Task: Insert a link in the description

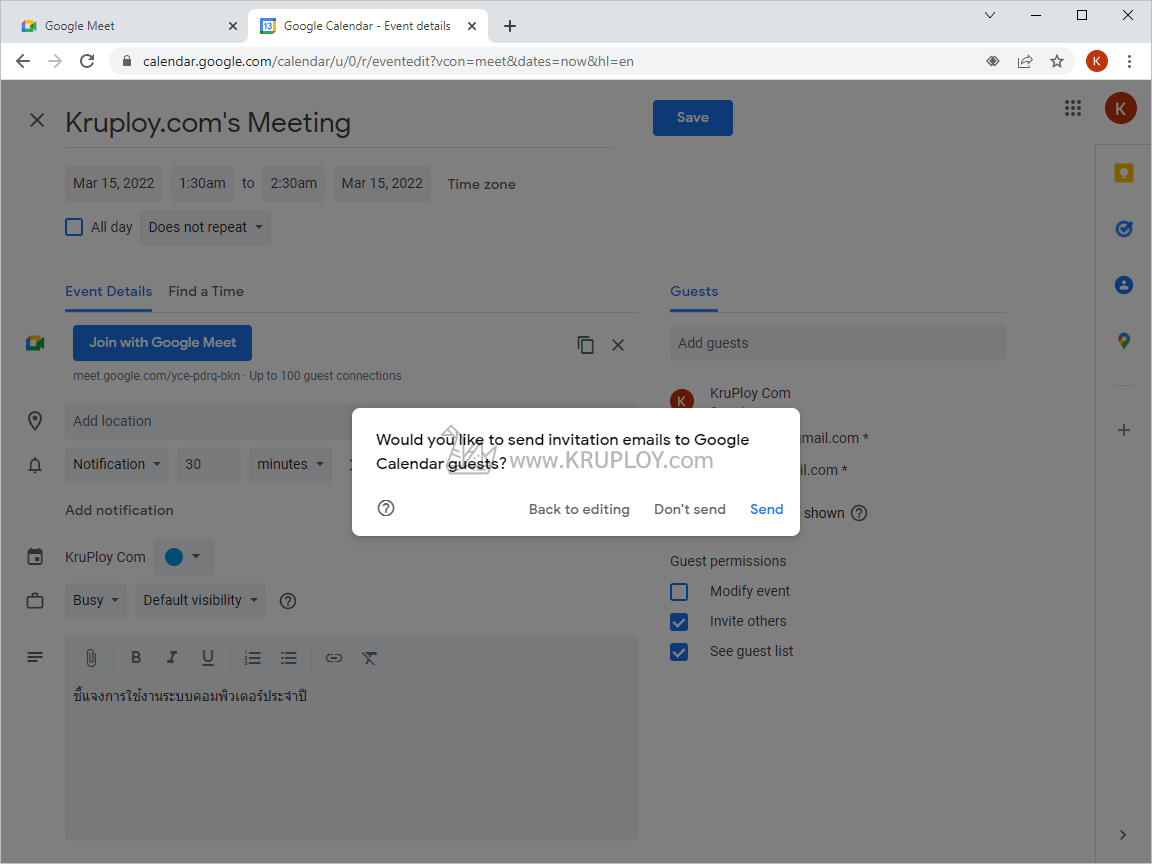Action: (334, 658)
